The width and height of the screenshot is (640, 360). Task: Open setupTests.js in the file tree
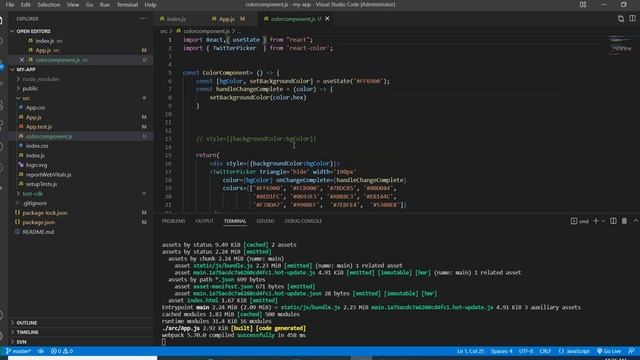42,184
